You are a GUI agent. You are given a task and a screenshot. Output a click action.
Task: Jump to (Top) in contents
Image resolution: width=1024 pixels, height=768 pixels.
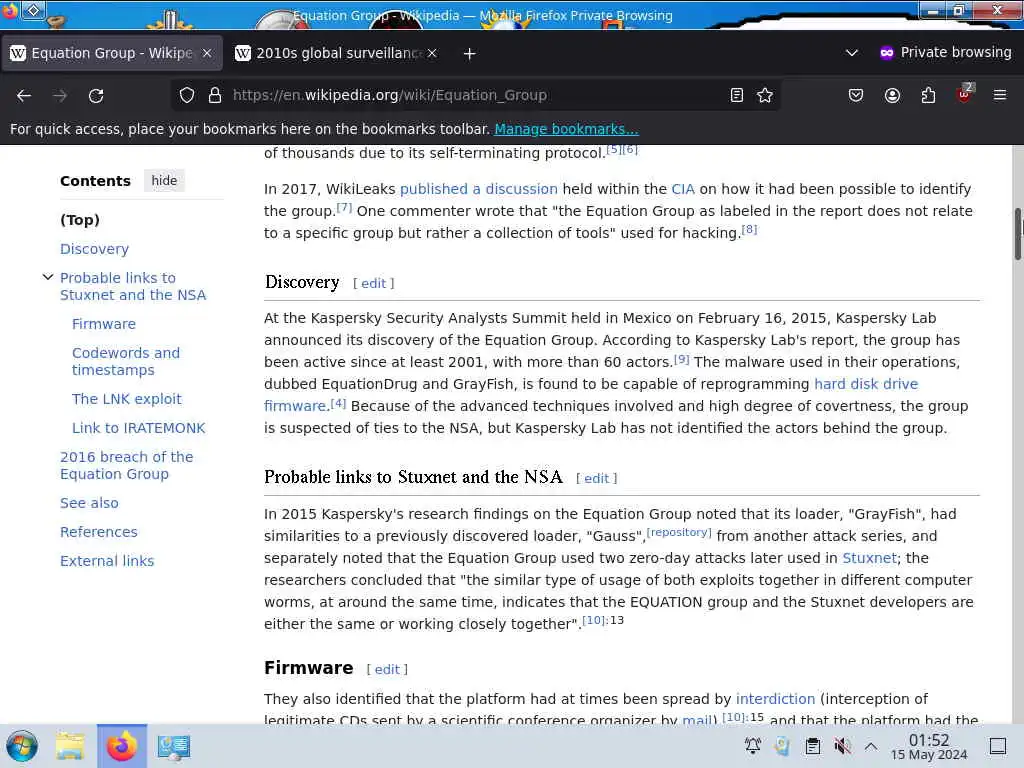click(80, 220)
